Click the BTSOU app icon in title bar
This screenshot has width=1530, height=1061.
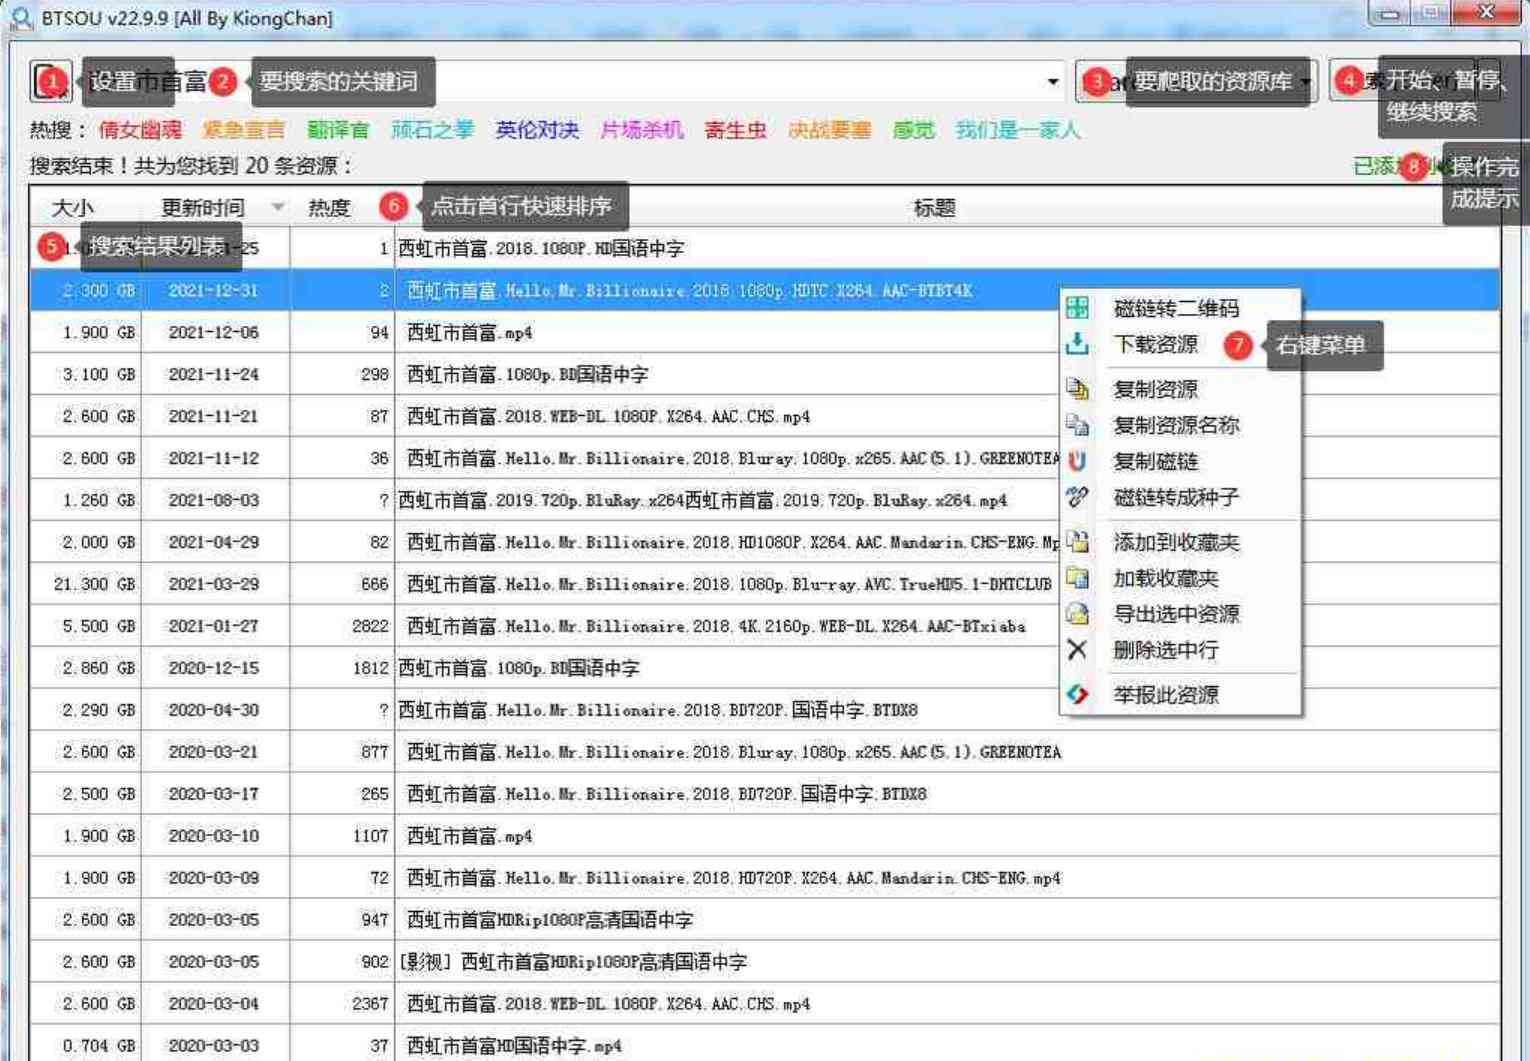21,18
